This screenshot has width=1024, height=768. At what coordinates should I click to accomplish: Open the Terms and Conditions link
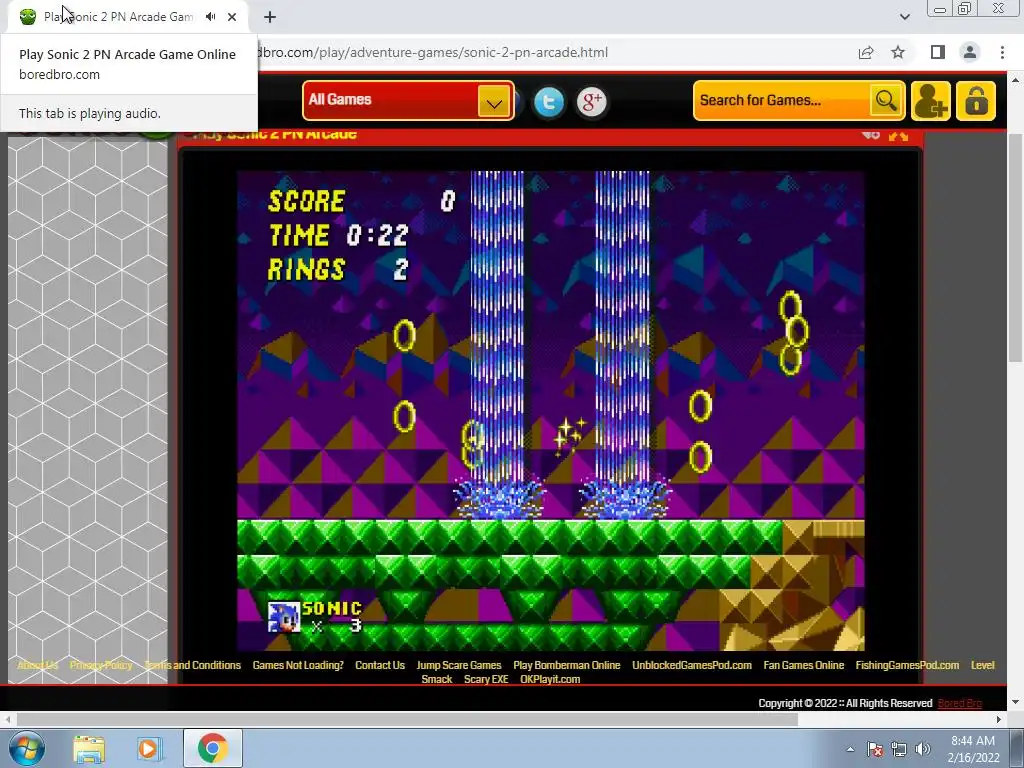[193, 665]
